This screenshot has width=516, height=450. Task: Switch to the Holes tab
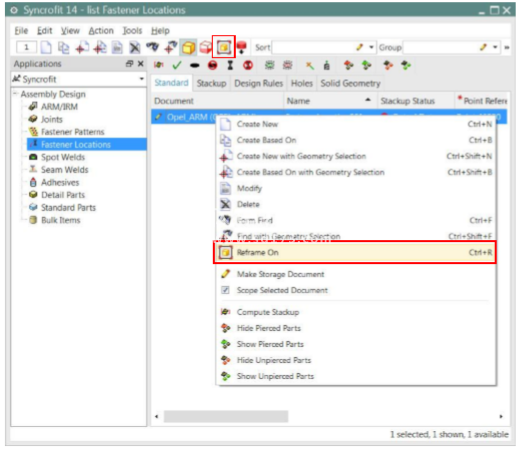coord(302,83)
